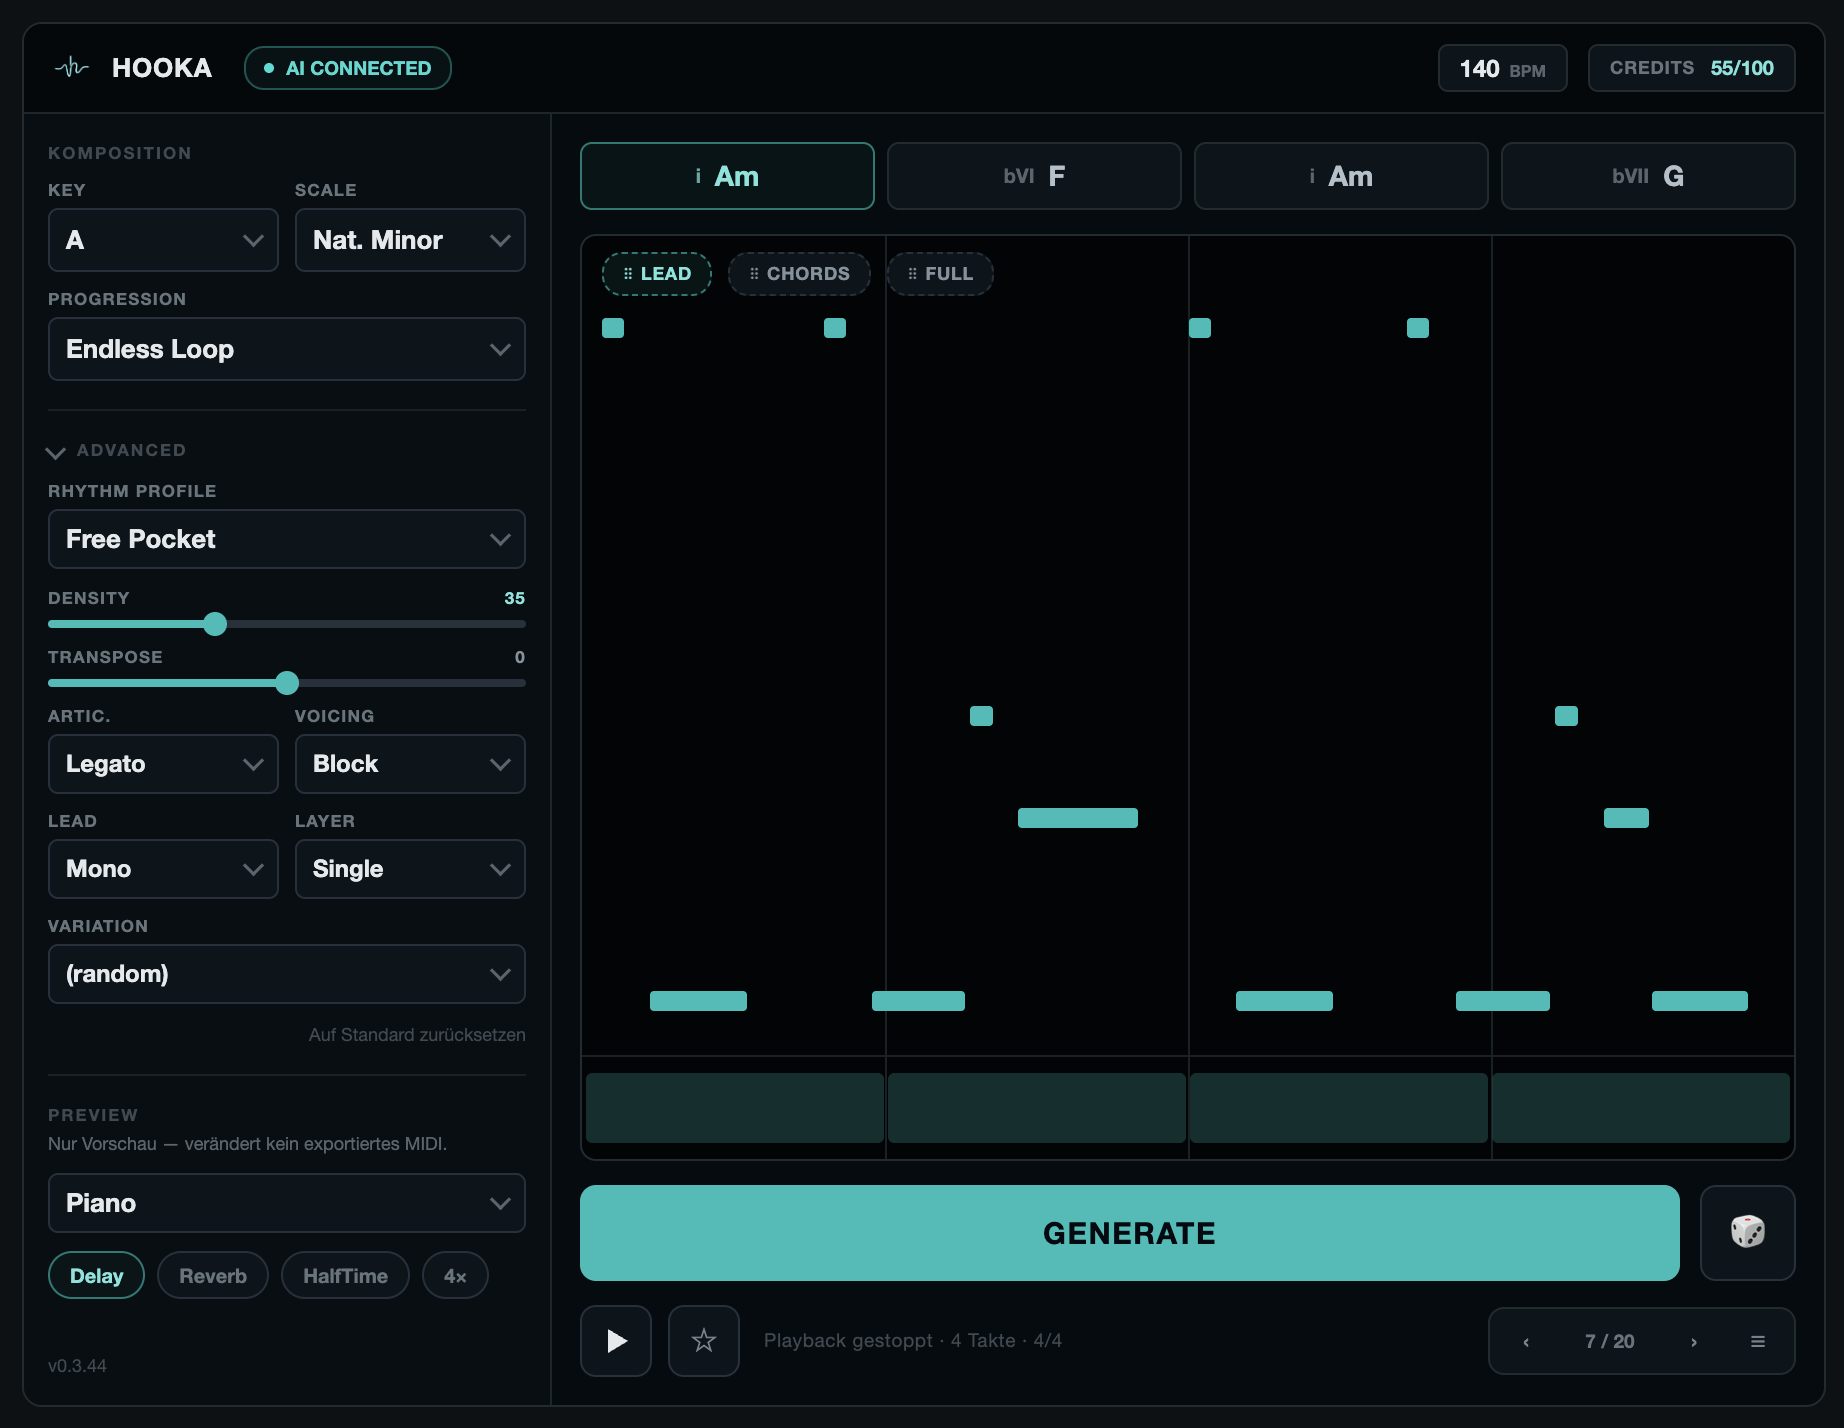Favorite this pattern with the star icon
Image resolution: width=1844 pixels, height=1428 pixels.
(704, 1341)
